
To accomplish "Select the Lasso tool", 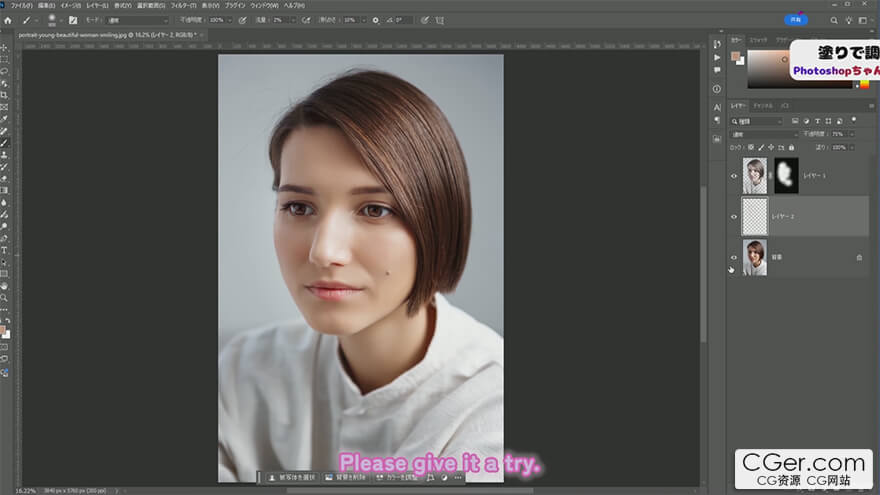I will (5, 71).
